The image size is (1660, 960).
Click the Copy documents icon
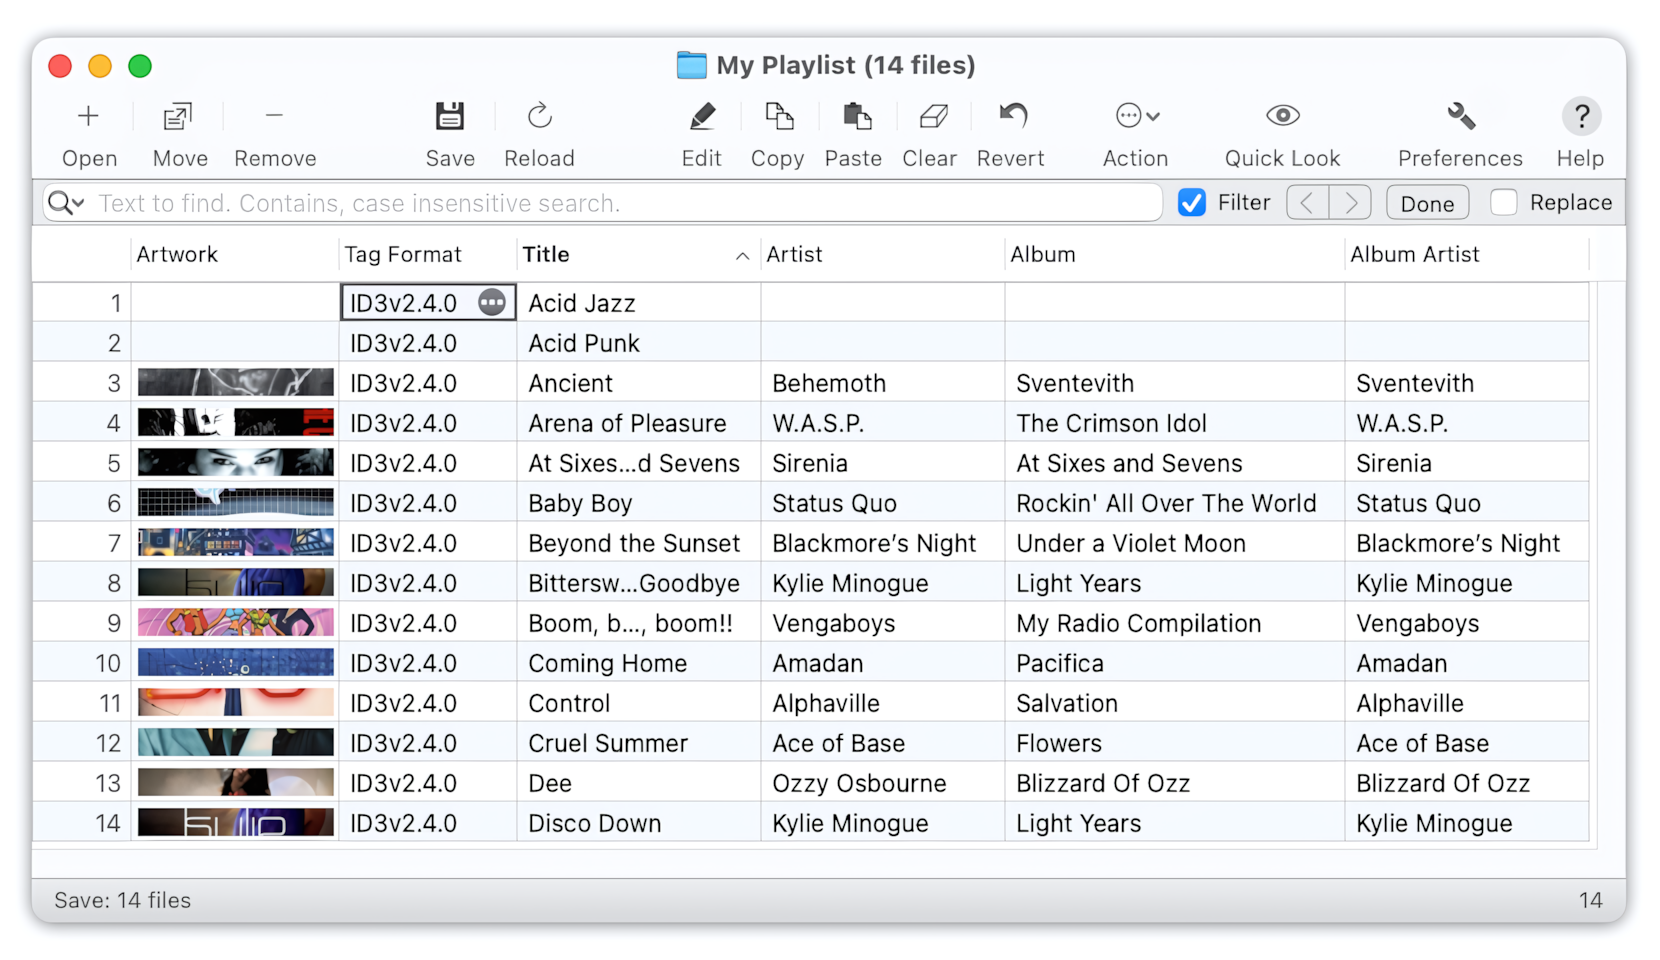[x=778, y=116]
